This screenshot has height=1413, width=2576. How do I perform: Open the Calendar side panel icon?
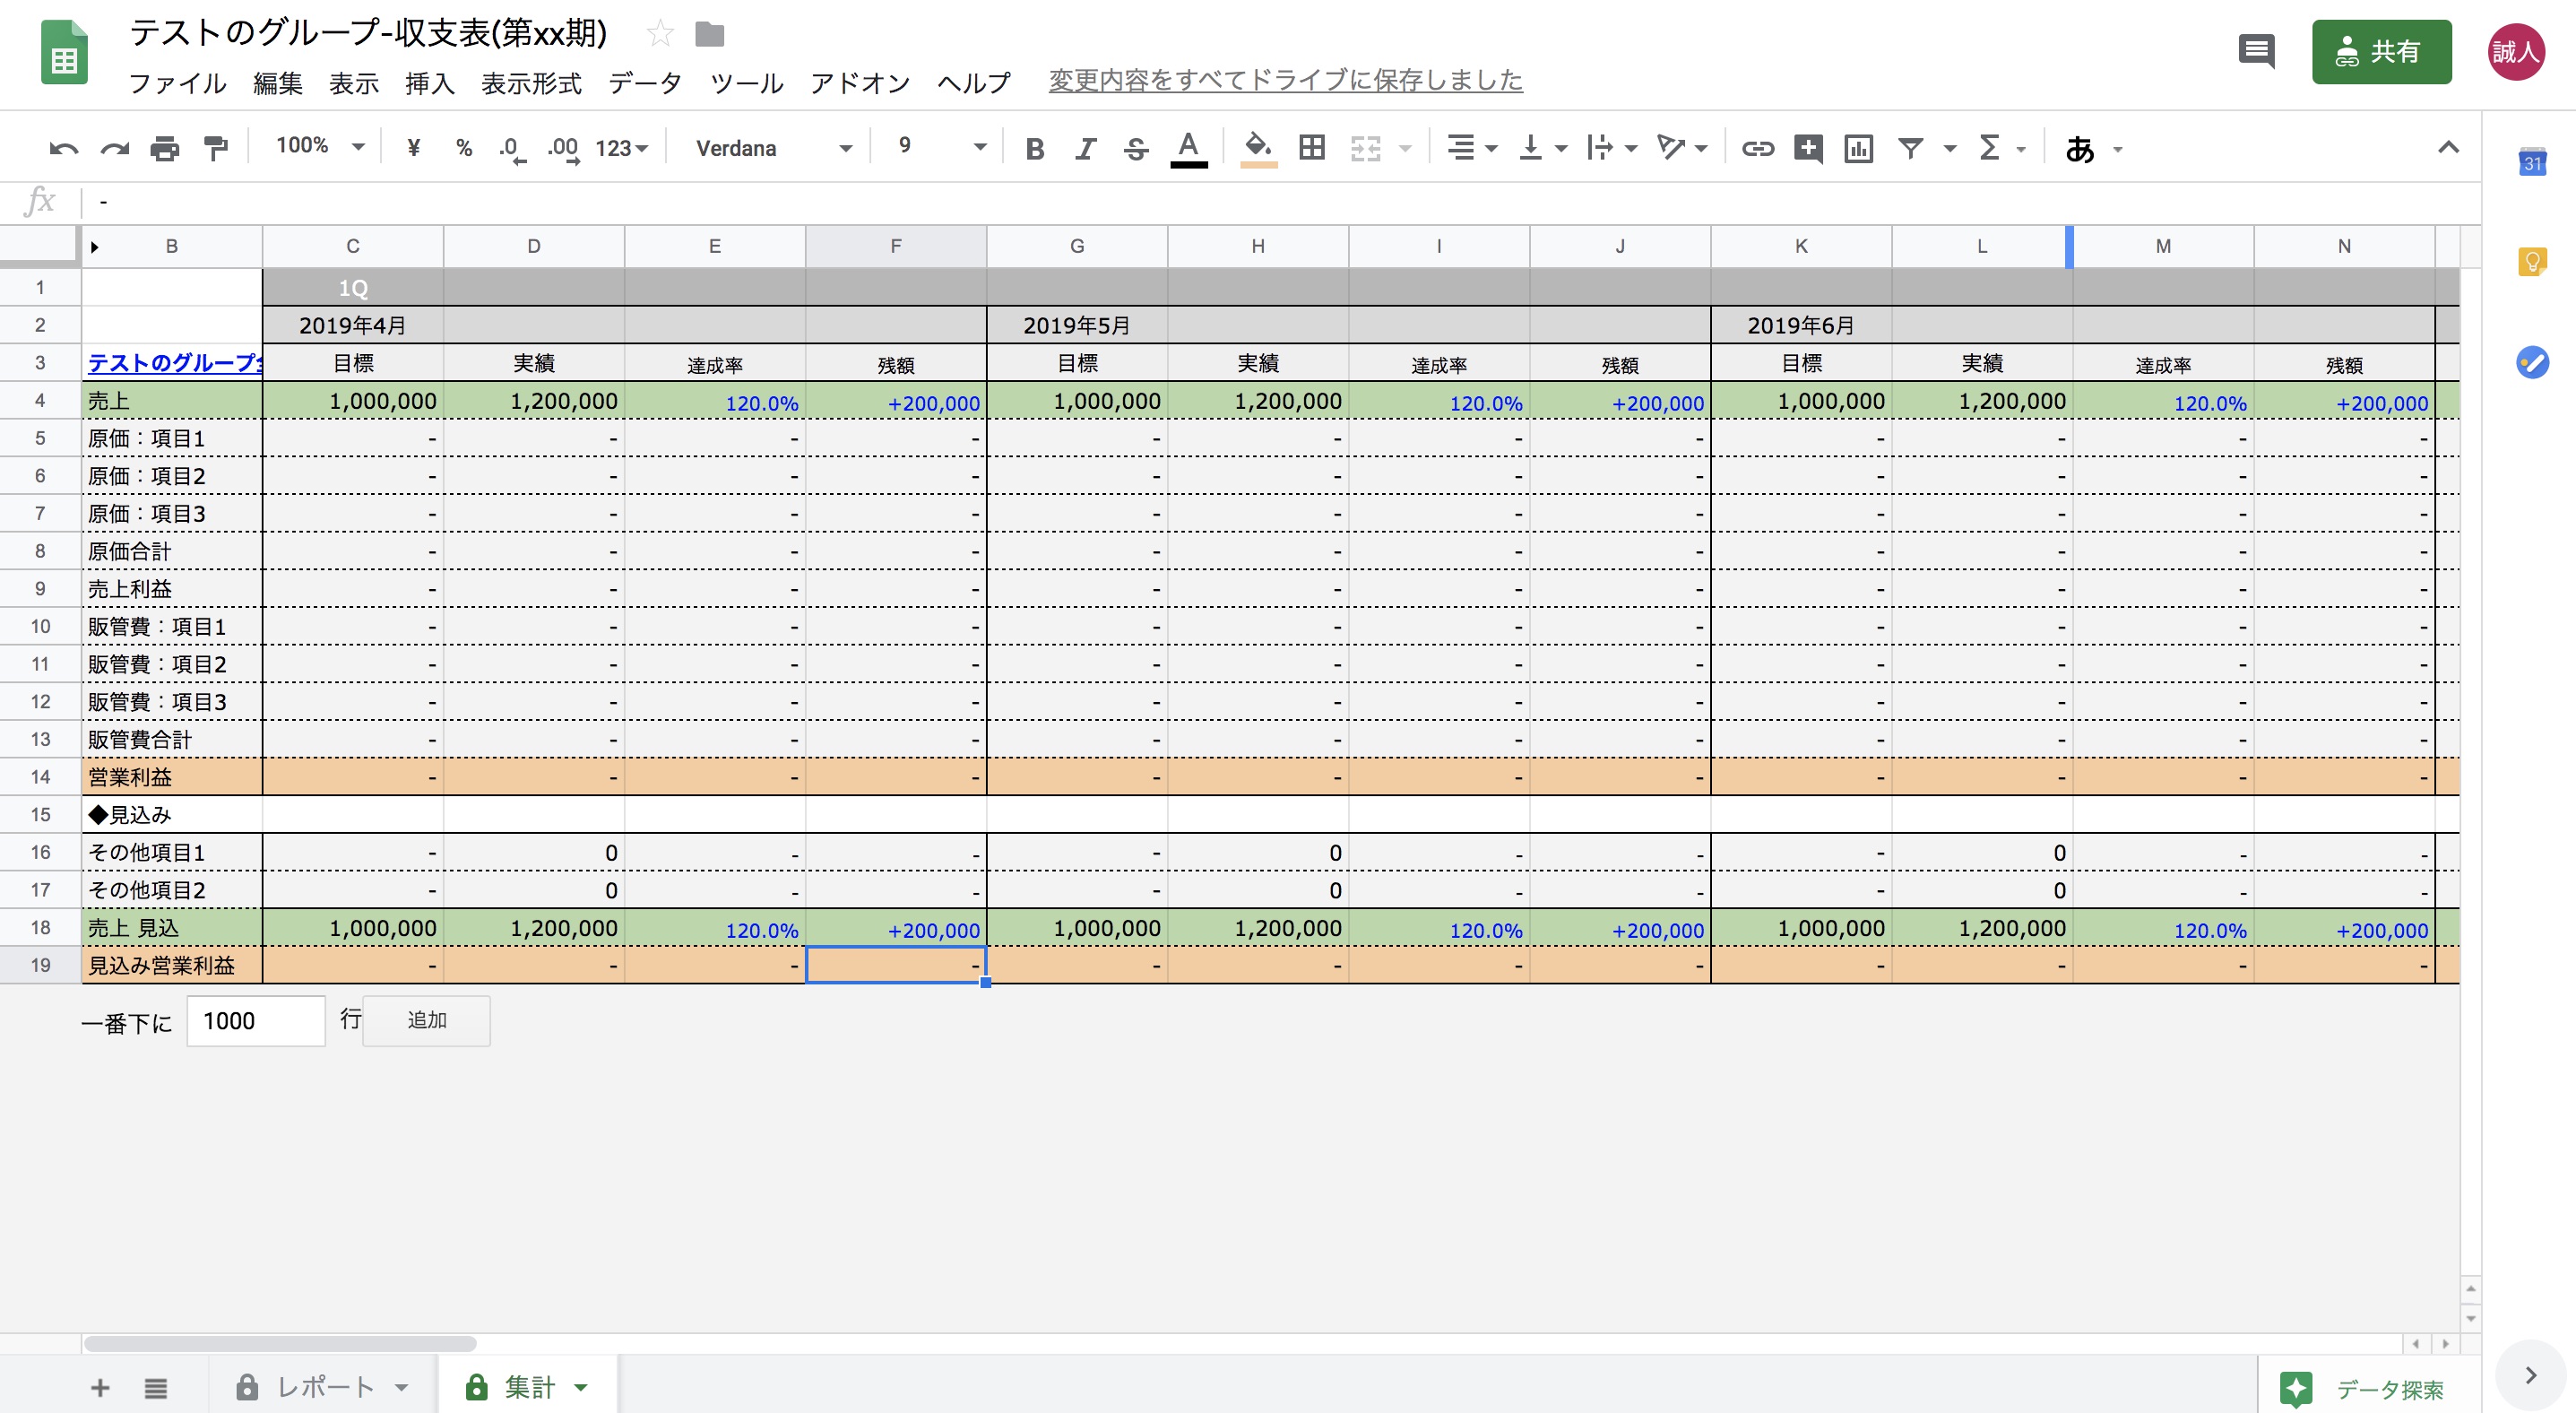point(2532,162)
